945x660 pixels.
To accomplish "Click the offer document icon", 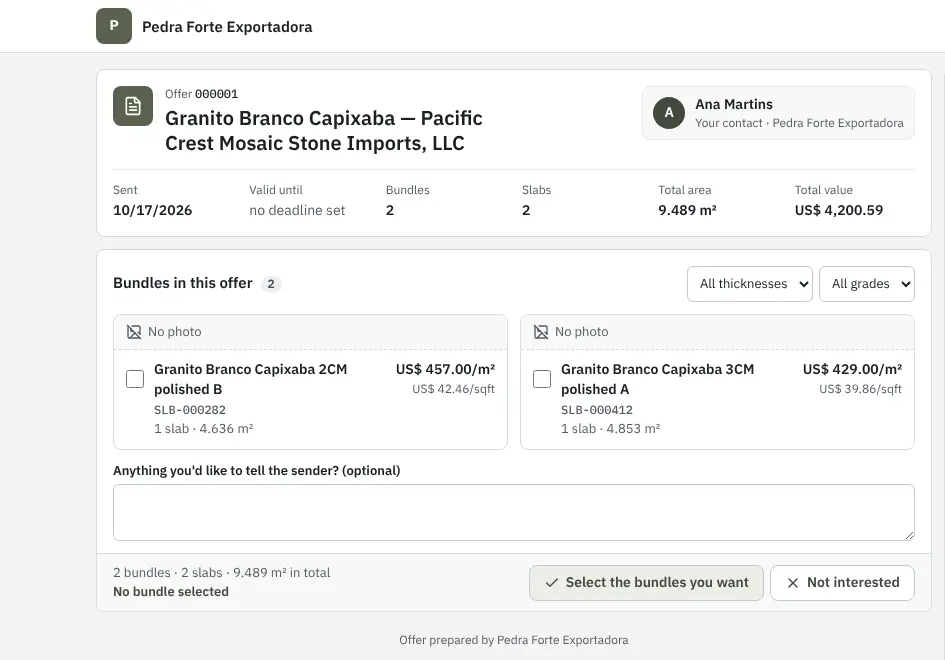I will (x=133, y=106).
